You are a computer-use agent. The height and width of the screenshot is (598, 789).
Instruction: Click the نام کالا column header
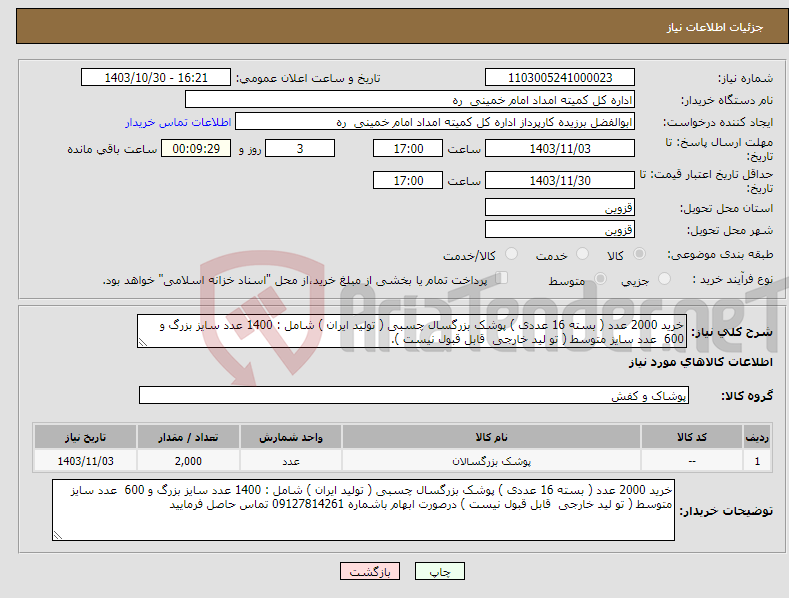tap(491, 437)
